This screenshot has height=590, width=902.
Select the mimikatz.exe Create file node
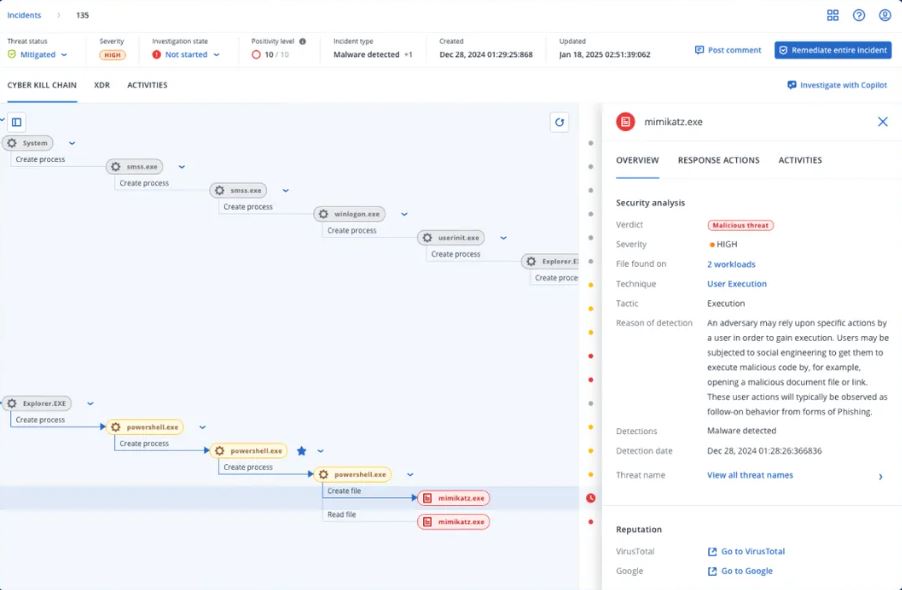click(x=453, y=498)
